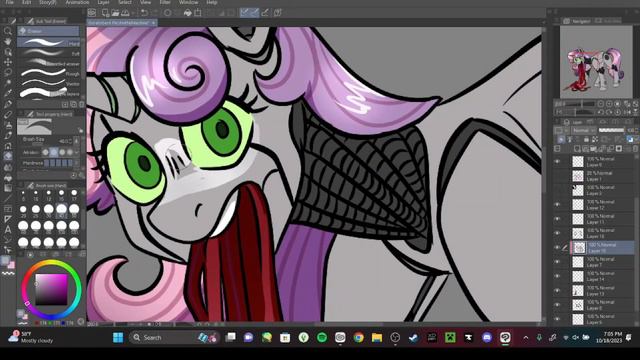Select the Lasso selection tool
Image resolution: width=640 pixels, height=360 pixels.
pos(7,73)
